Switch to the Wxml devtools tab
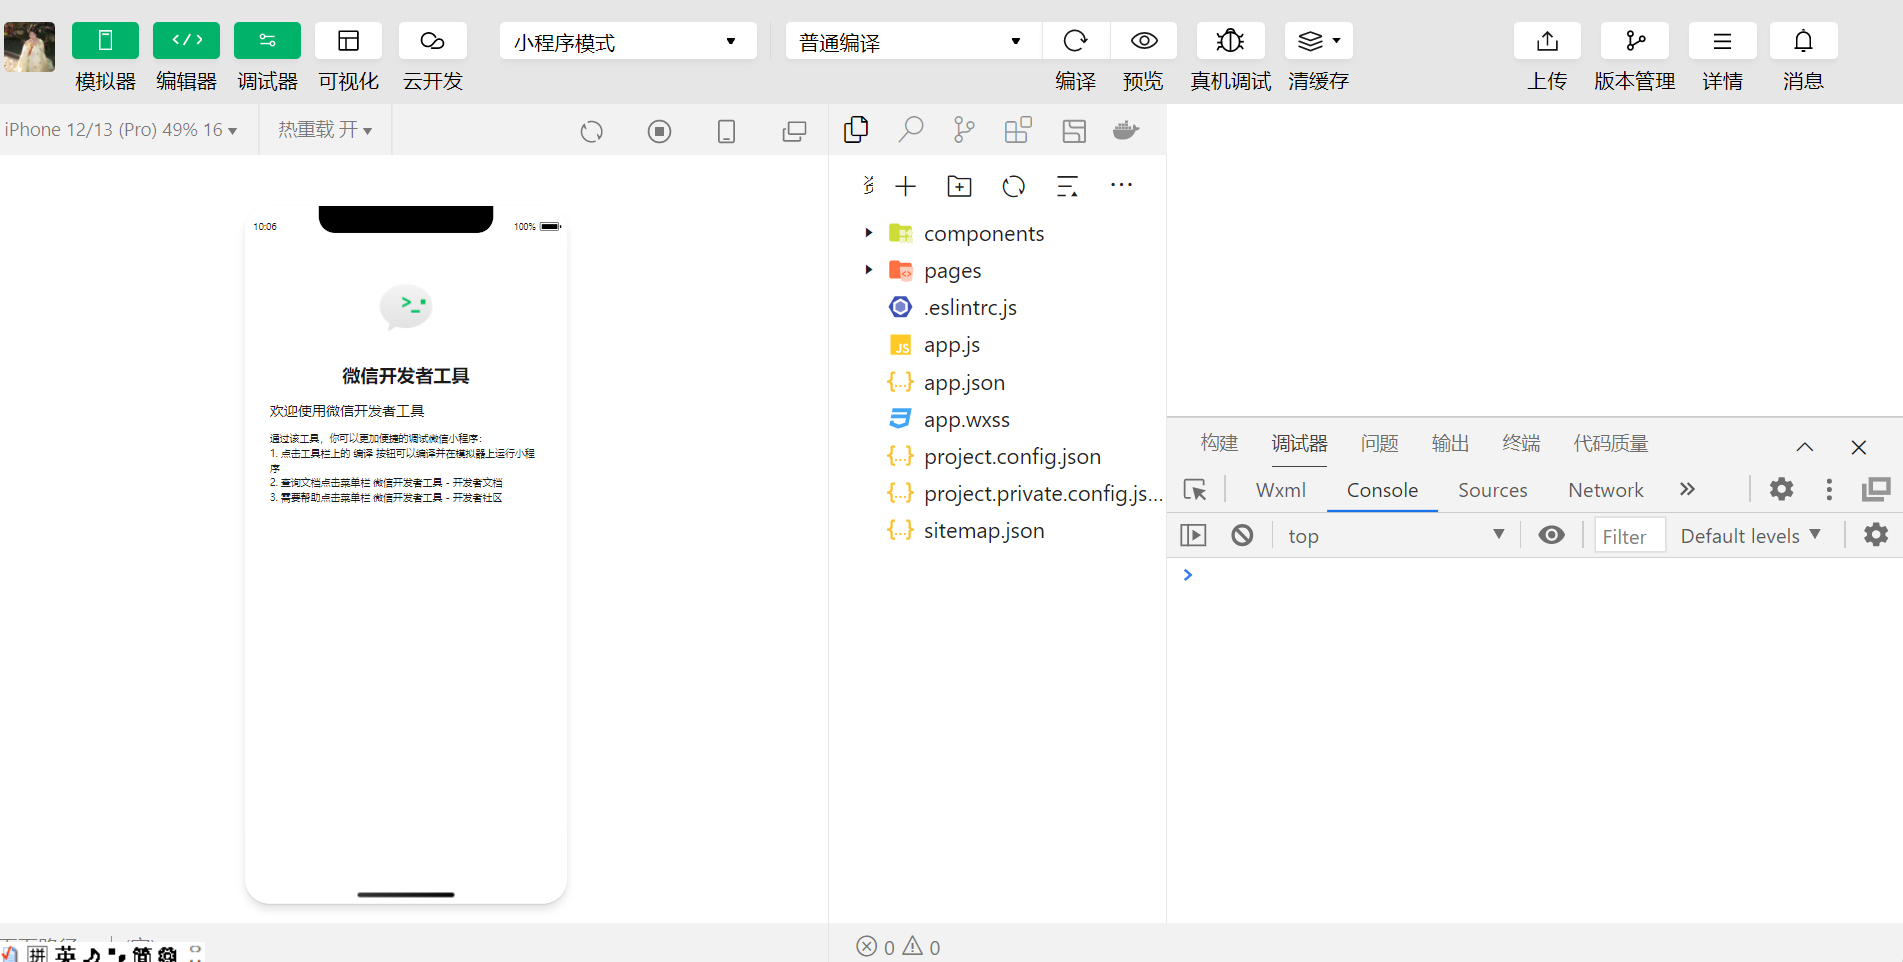 click(x=1281, y=490)
